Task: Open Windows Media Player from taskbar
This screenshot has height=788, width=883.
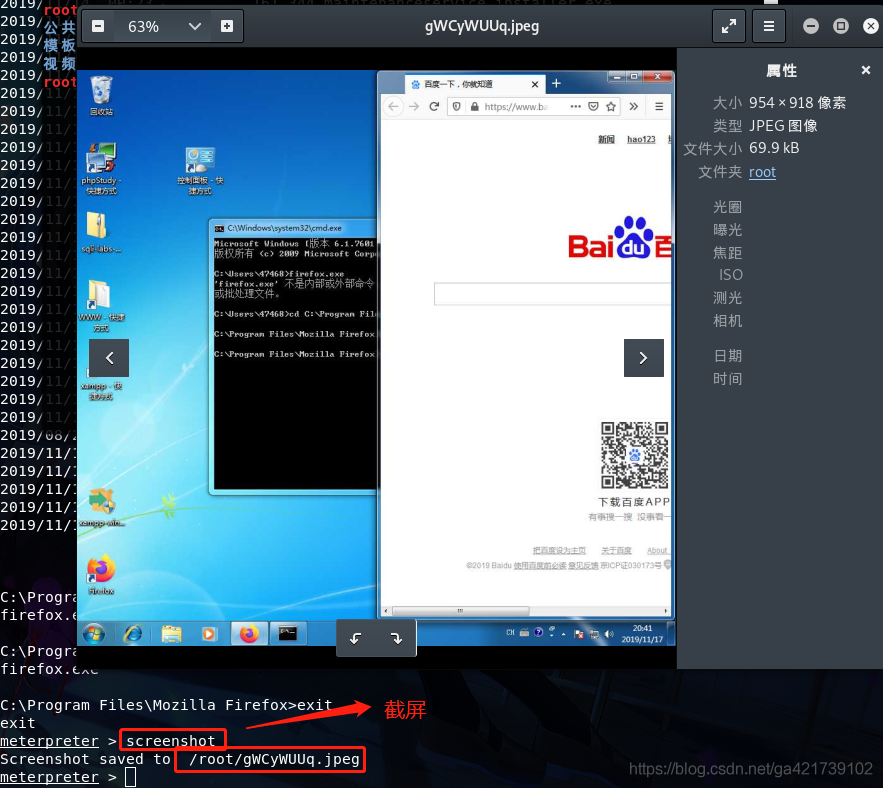Action: pos(209,634)
